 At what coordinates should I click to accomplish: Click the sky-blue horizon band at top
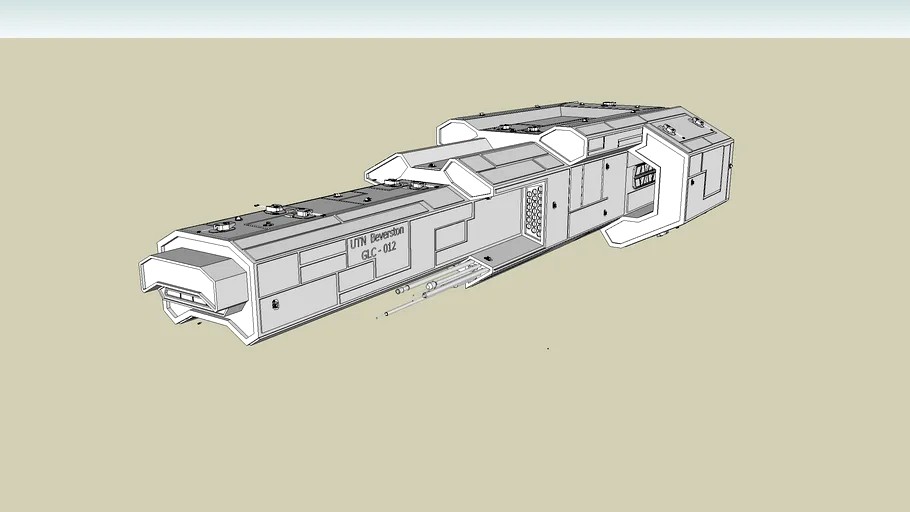[x=455, y=18]
